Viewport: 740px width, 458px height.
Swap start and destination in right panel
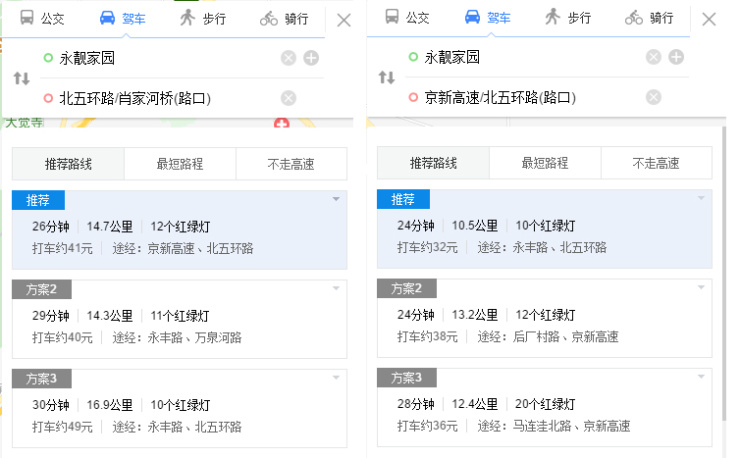pyautogui.click(x=386, y=78)
